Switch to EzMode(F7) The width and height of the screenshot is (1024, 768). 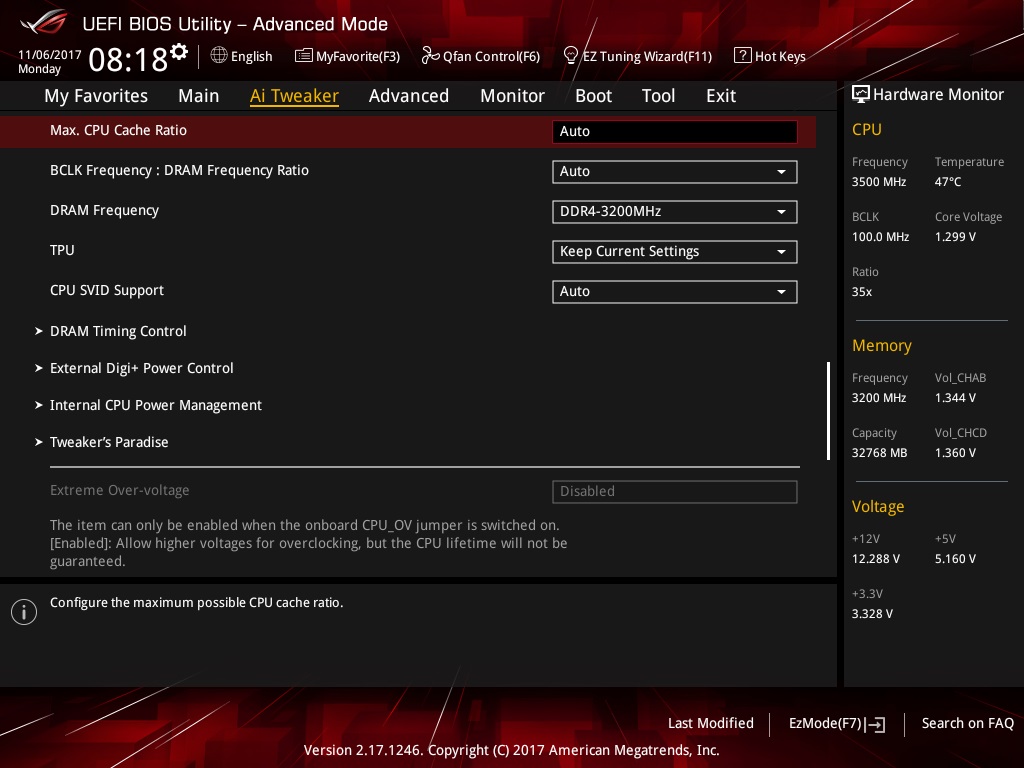point(837,724)
